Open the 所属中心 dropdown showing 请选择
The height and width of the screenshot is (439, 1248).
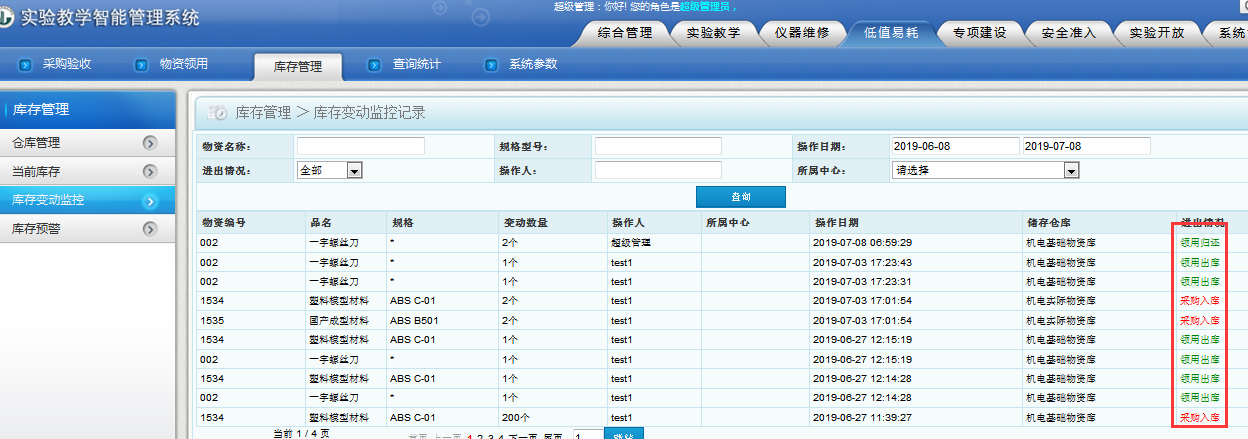(x=1071, y=171)
